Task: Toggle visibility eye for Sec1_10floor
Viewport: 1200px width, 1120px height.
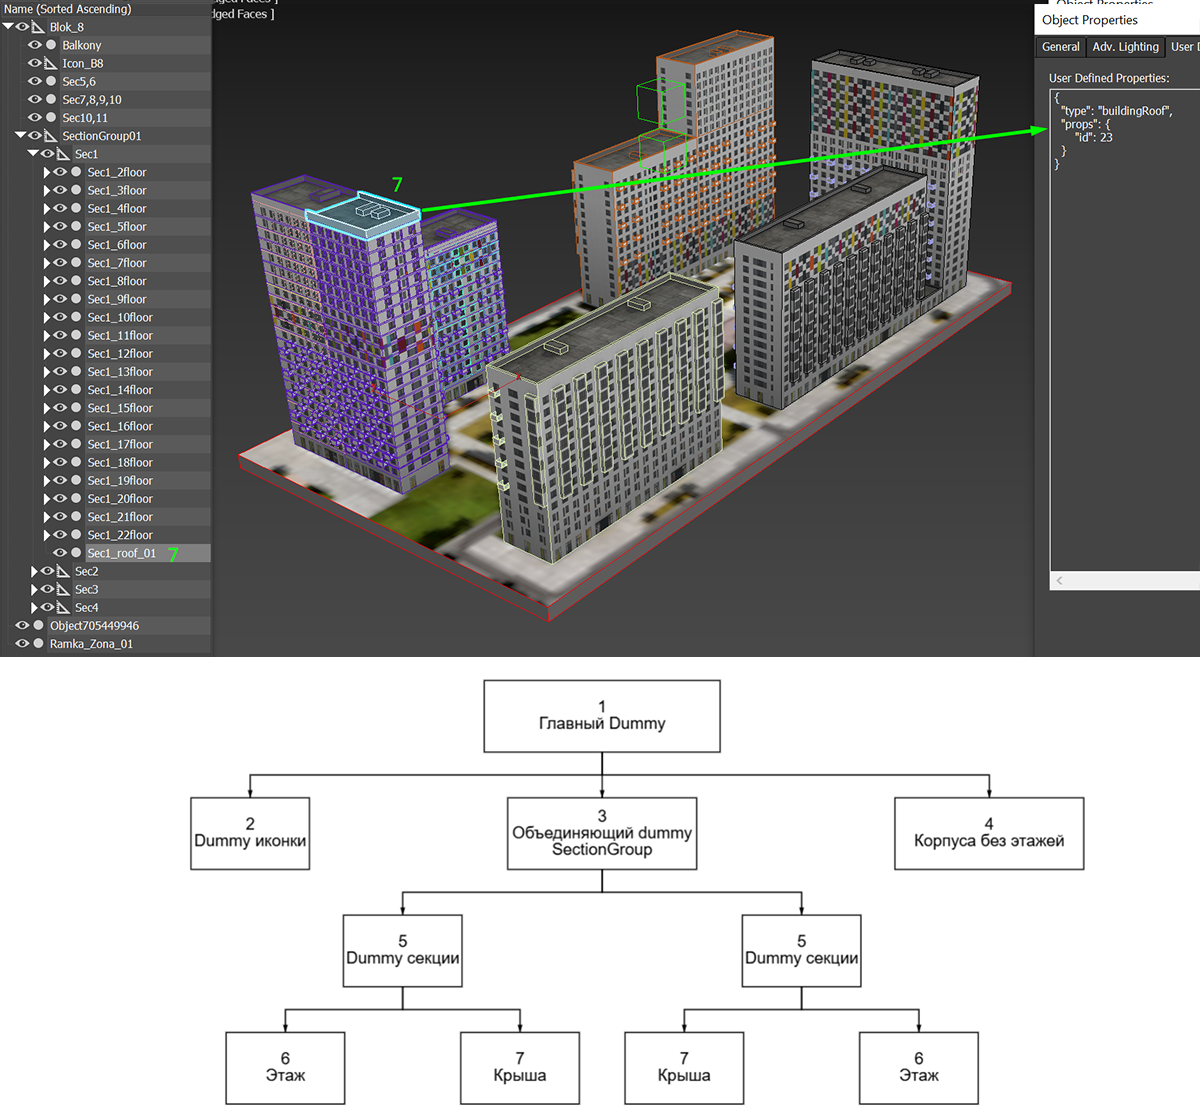Action: tap(60, 317)
